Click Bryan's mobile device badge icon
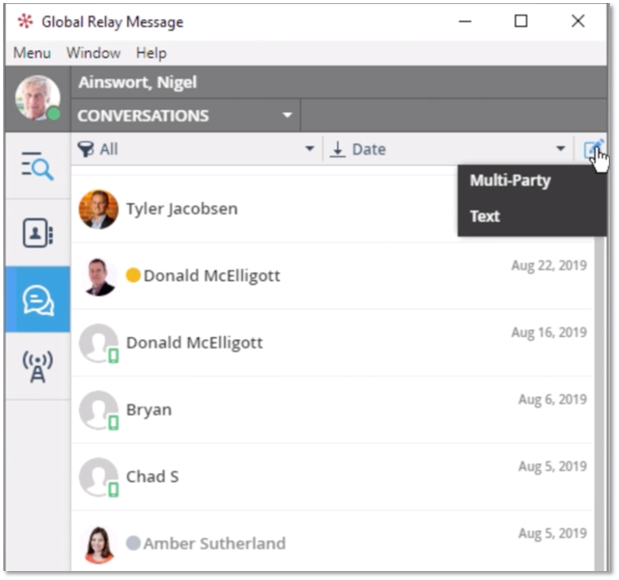This screenshot has width=619, height=580. [x=114, y=423]
